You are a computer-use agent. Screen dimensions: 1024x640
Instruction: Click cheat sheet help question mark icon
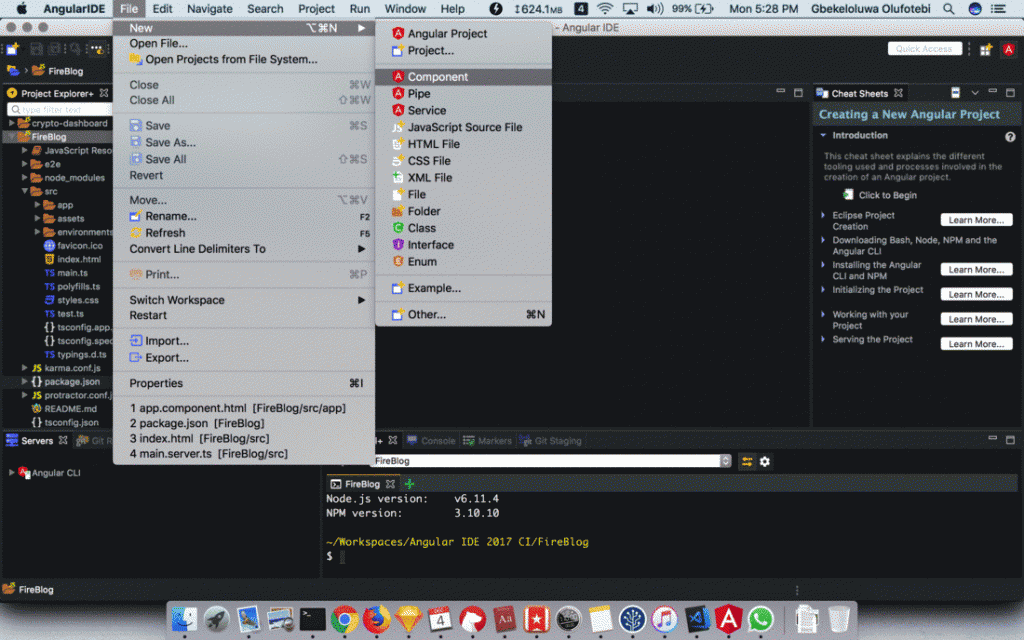(x=1010, y=136)
